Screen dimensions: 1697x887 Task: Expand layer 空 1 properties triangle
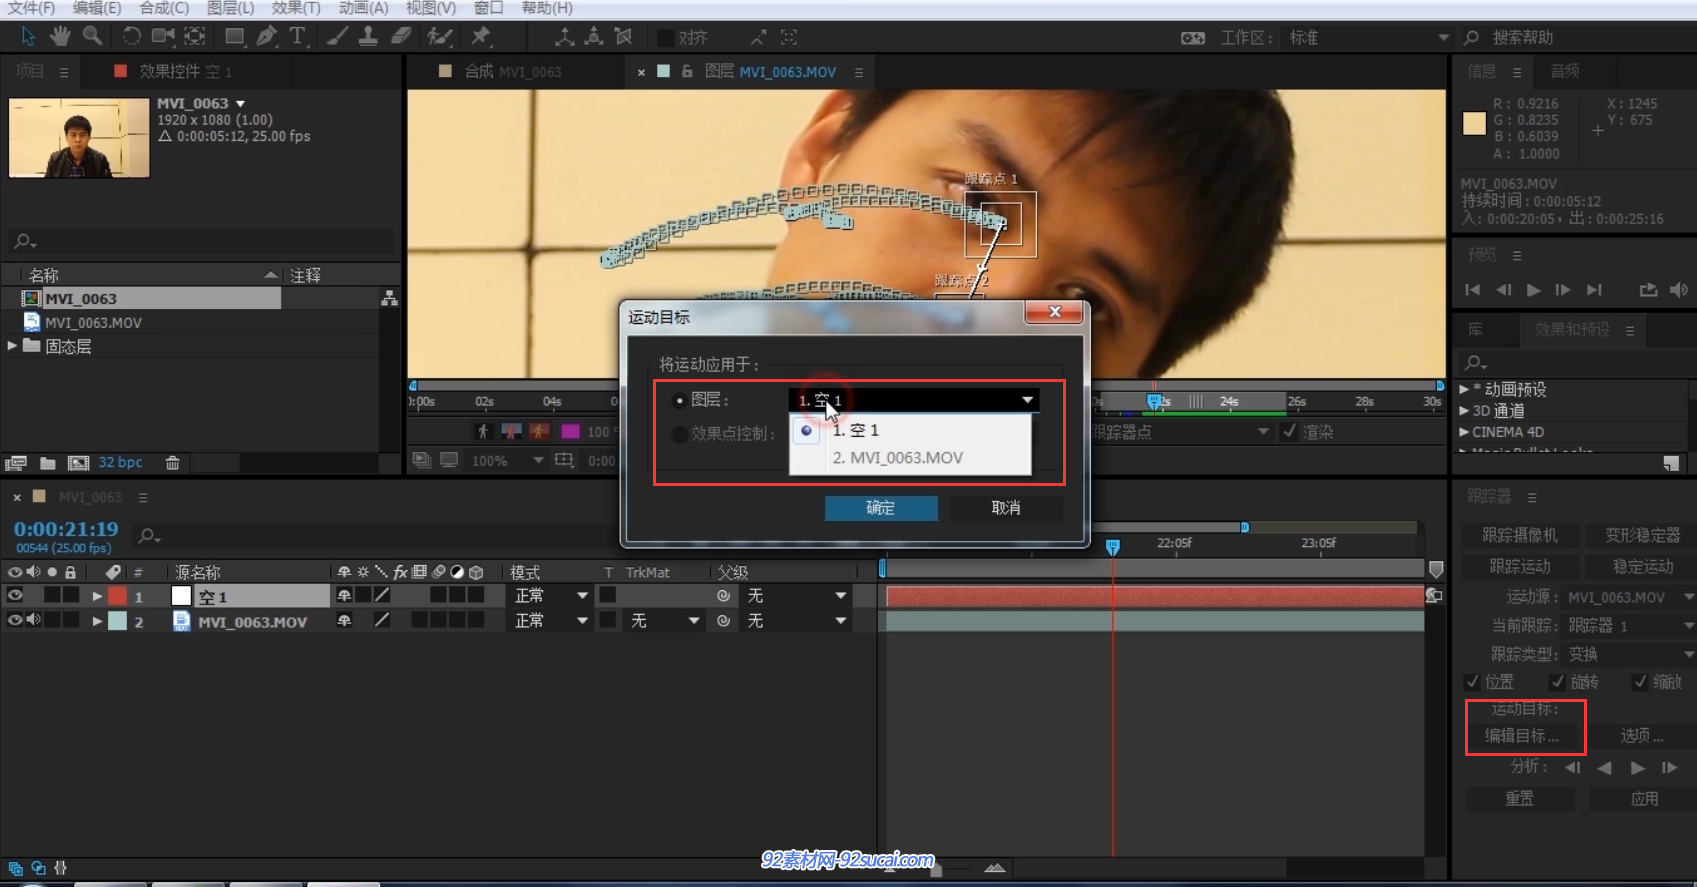point(97,596)
